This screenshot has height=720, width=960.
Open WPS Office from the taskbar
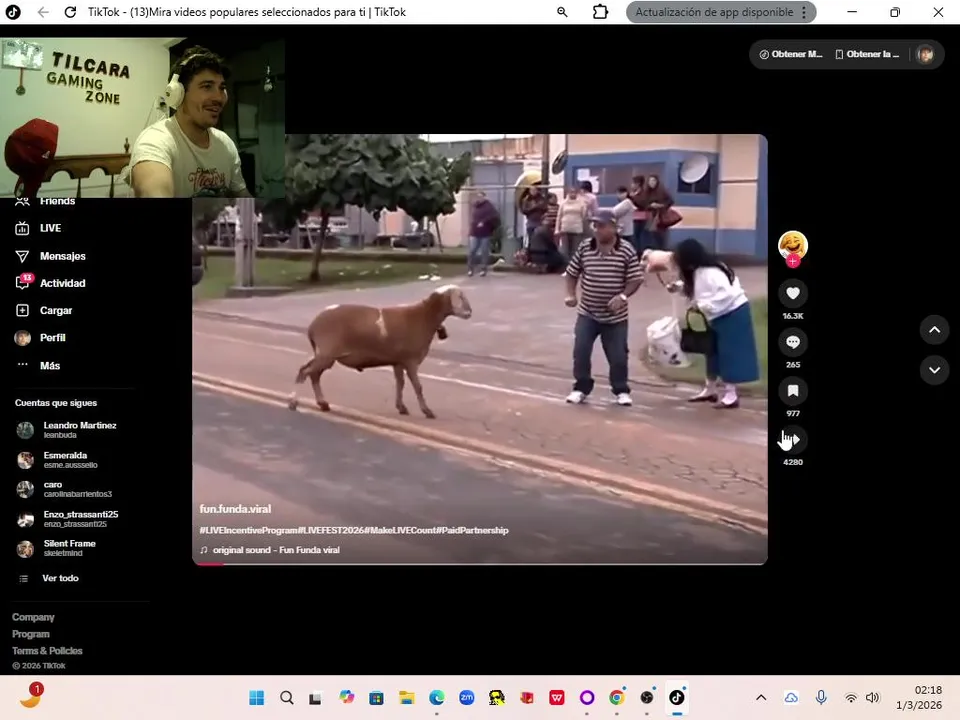click(x=557, y=697)
